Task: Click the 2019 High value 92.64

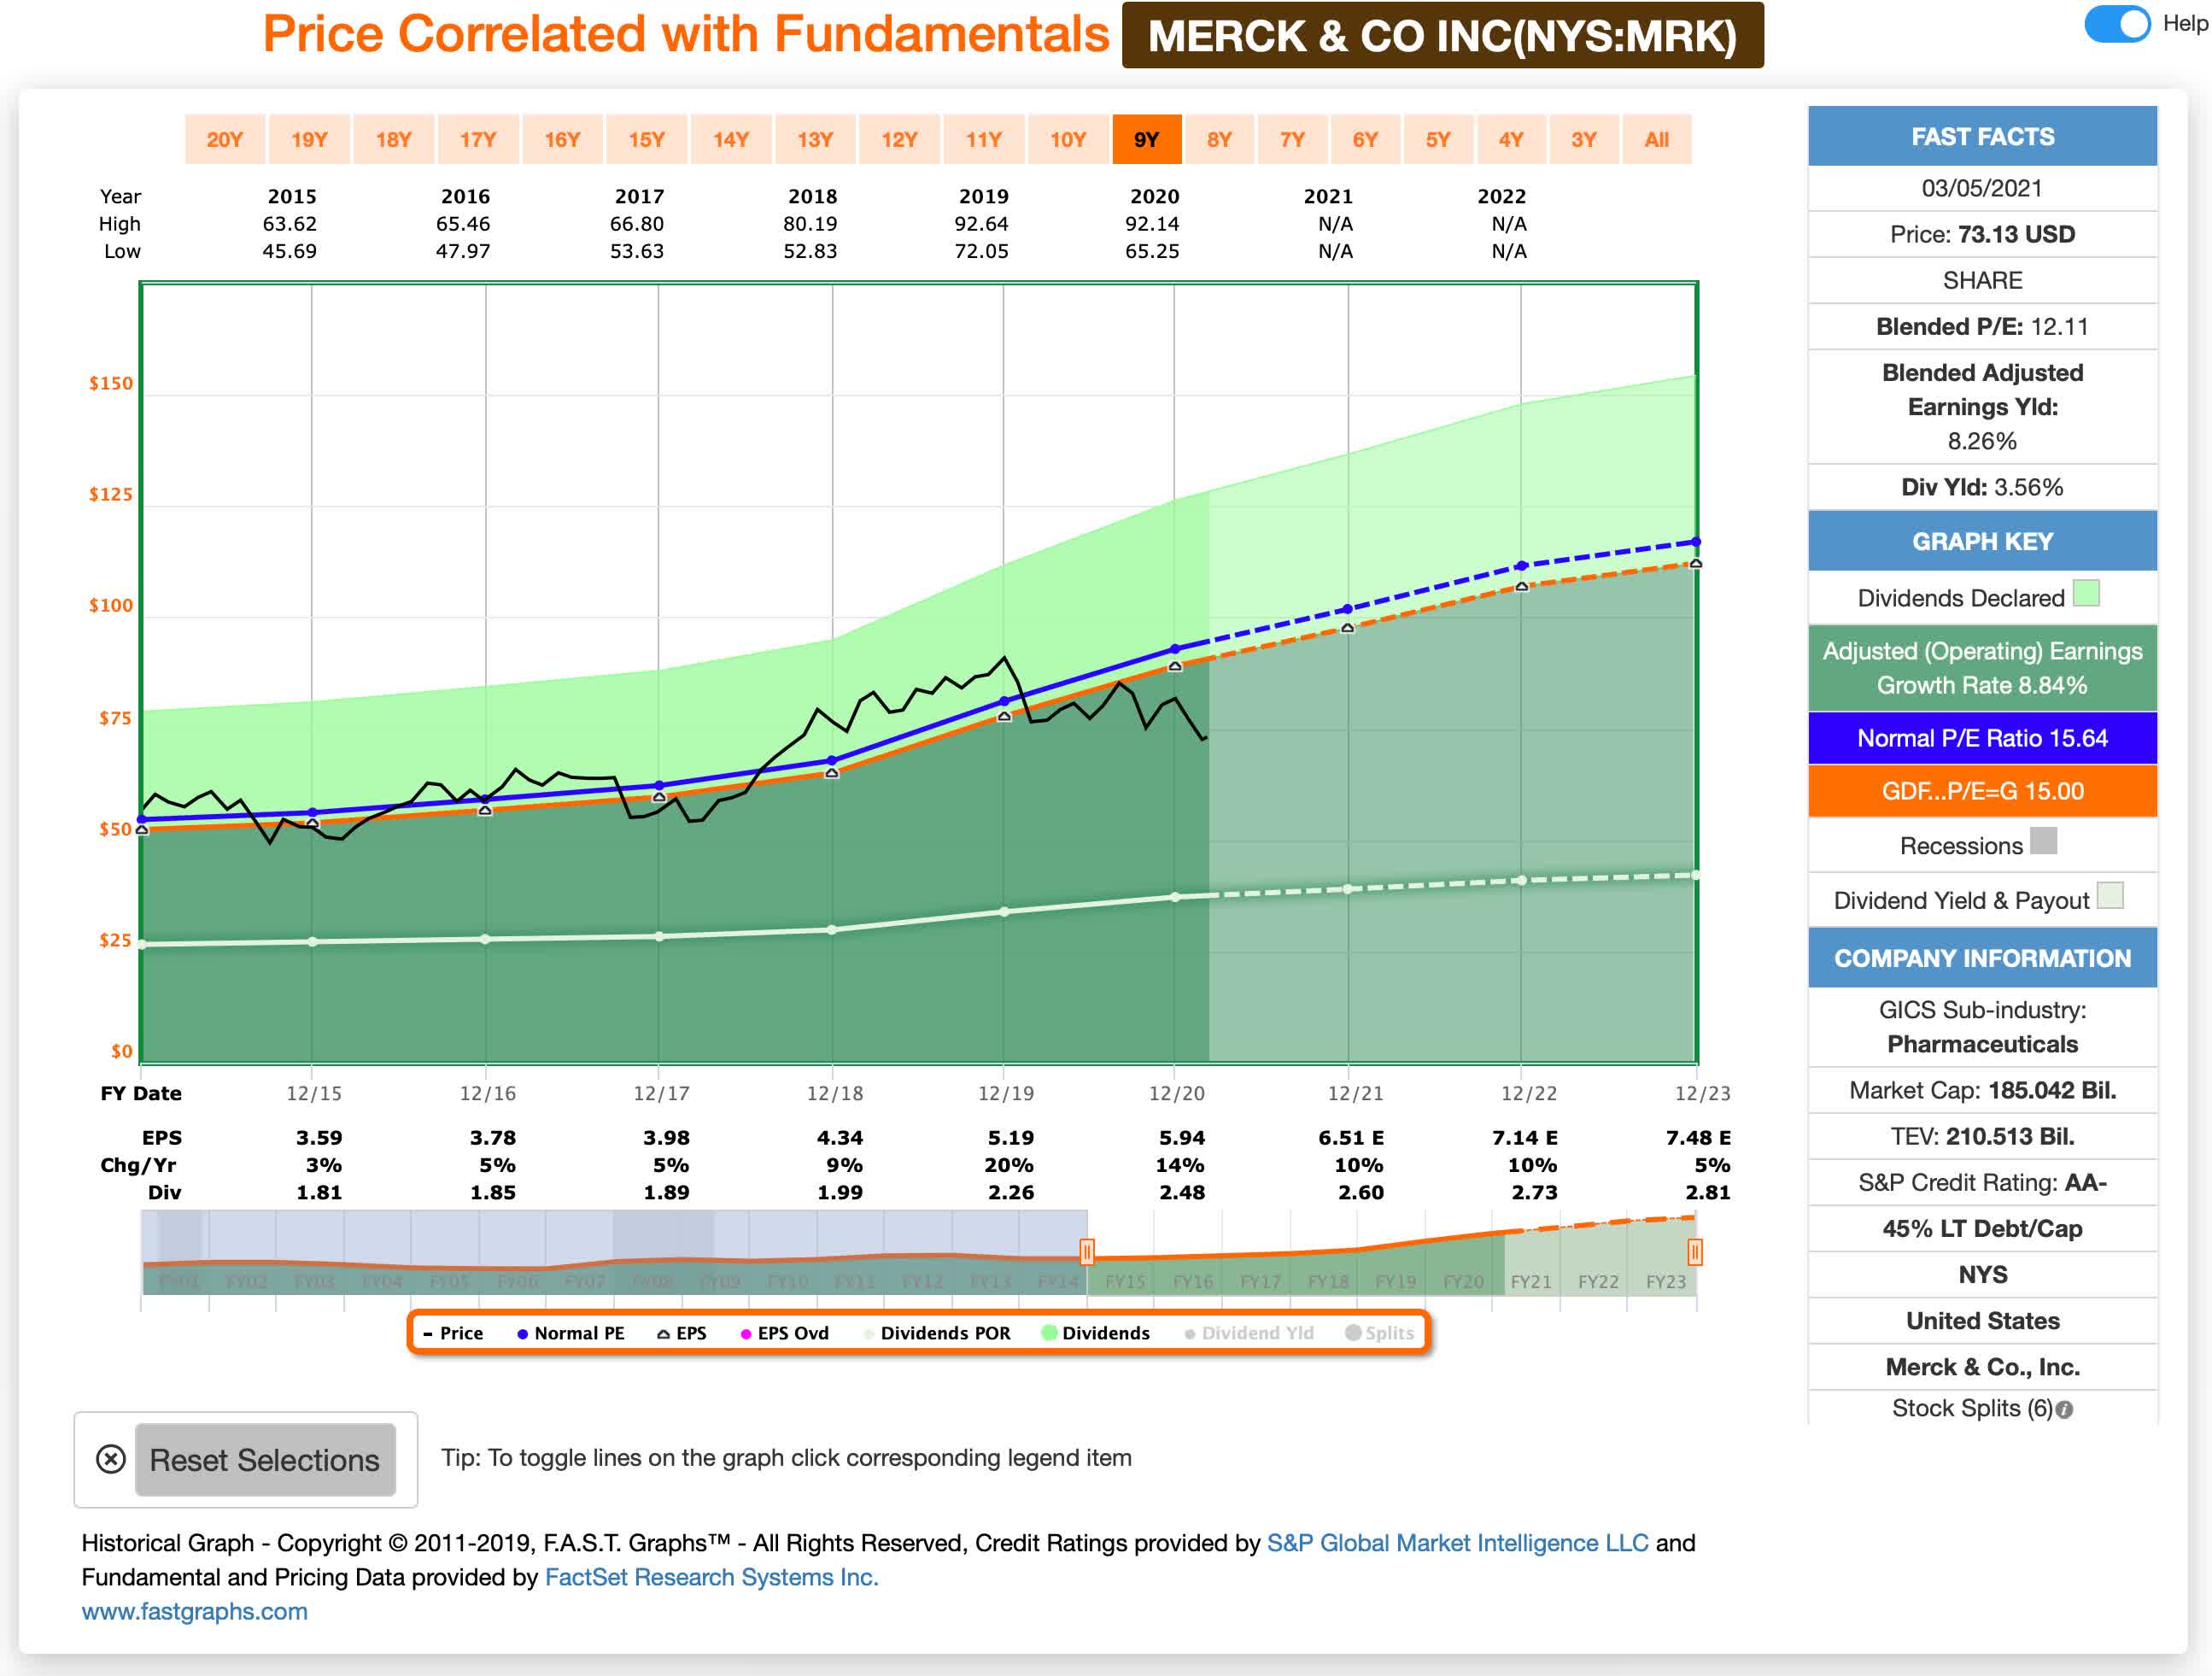Action: point(981,224)
